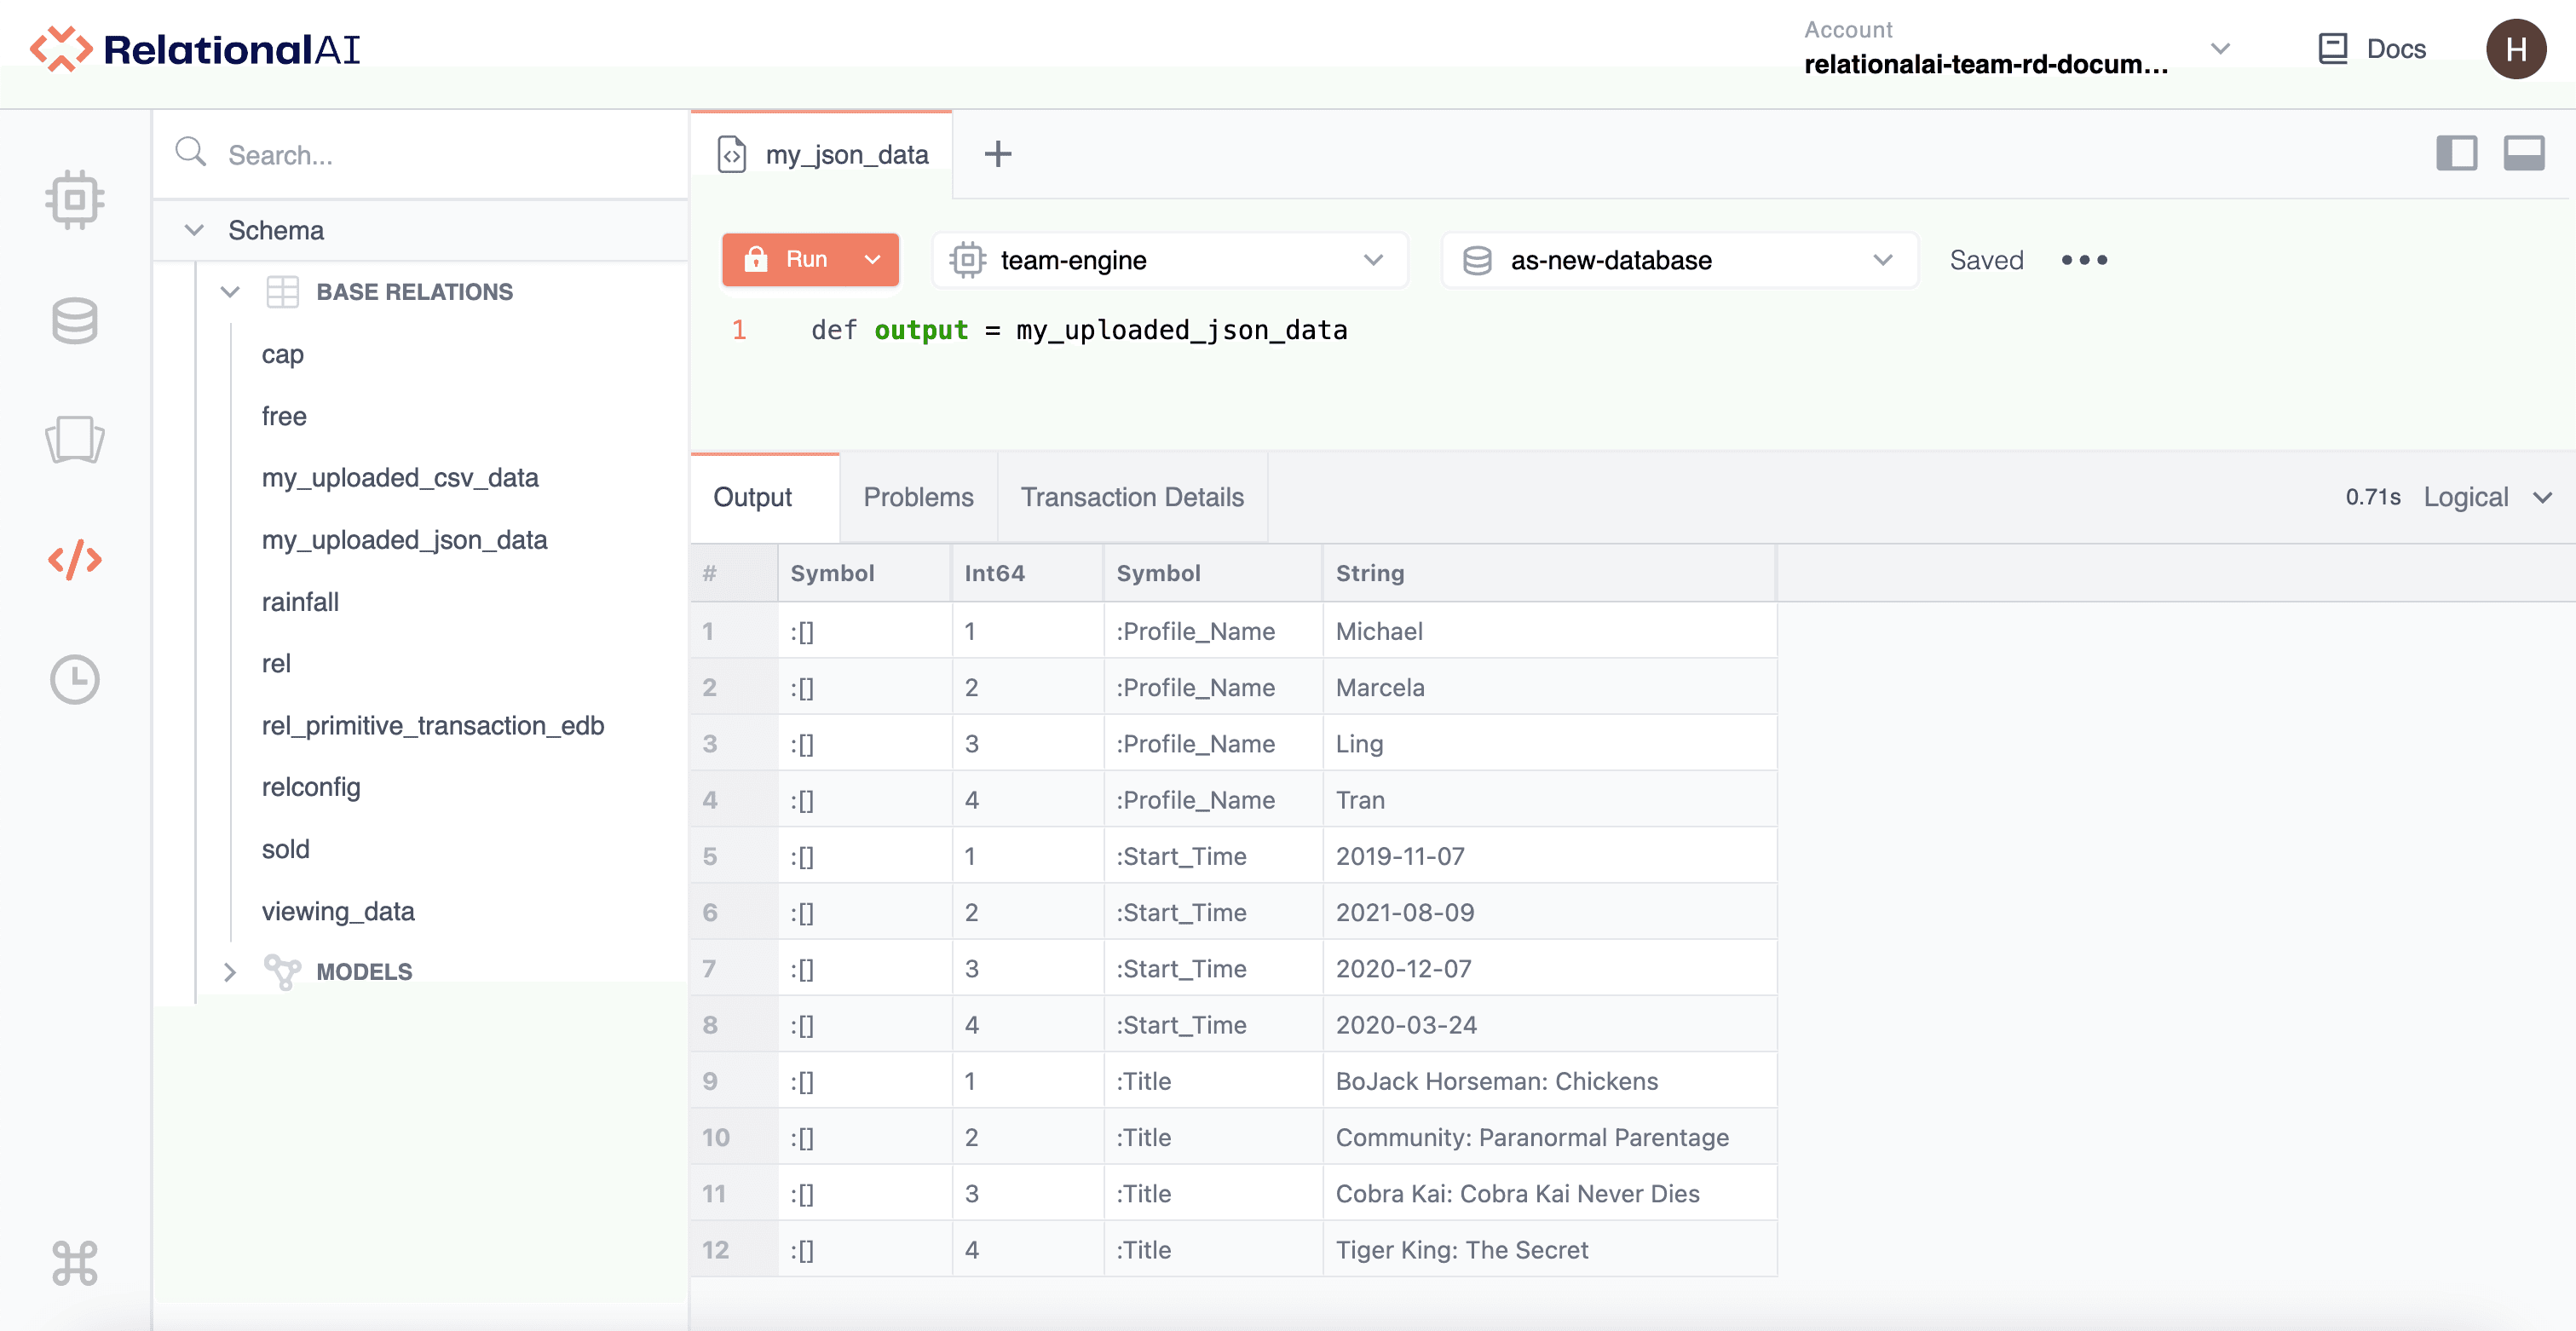Toggle the bottom output panel layout icon
Viewport: 2576px width, 1331px height.
pos(2523,153)
